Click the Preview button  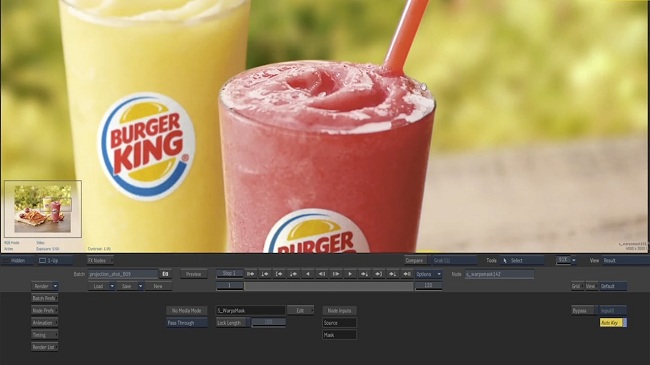pos(194,274)
